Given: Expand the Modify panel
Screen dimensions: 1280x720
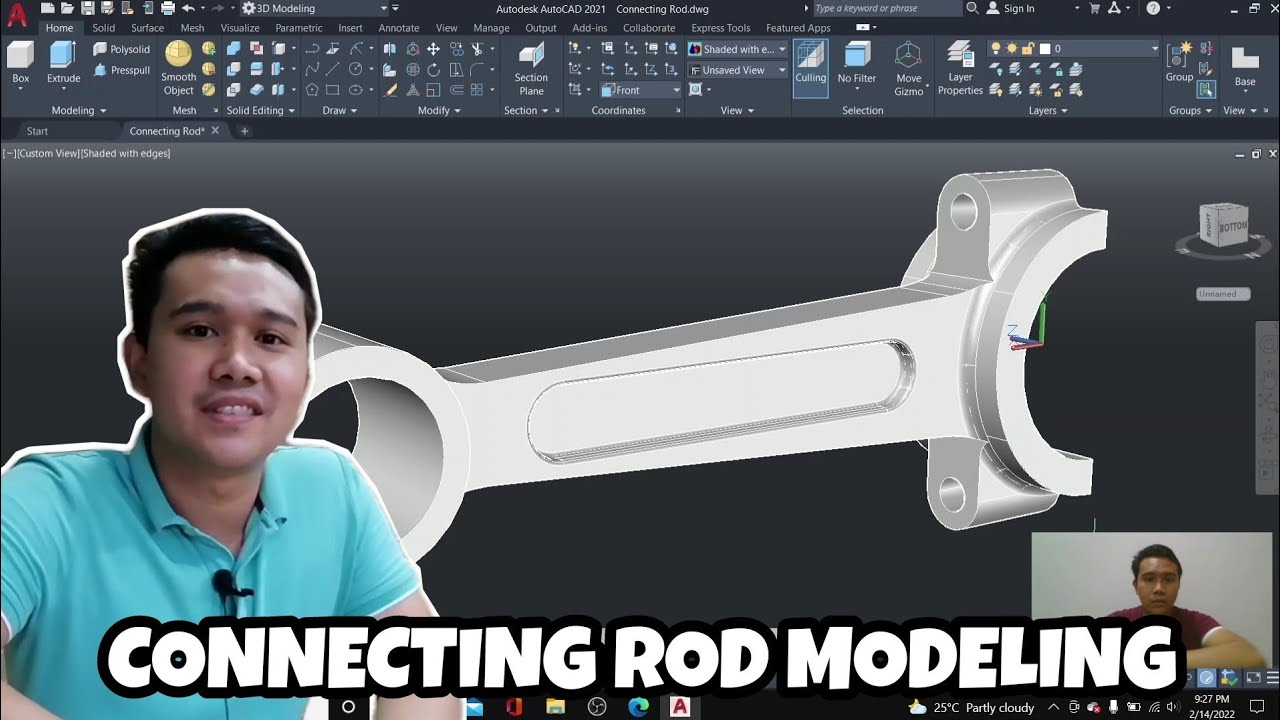Looking at the screenshot, I should (x=439, y=110).
